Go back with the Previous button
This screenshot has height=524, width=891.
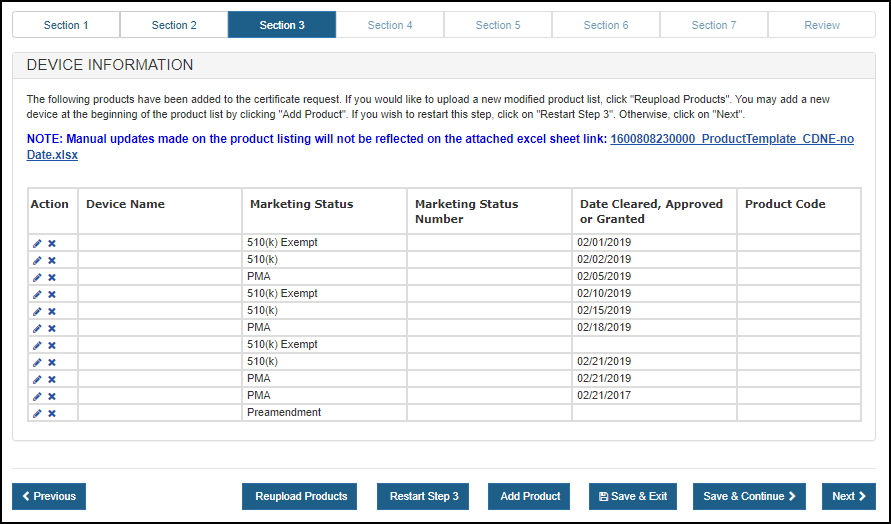[x=49, y=496]
